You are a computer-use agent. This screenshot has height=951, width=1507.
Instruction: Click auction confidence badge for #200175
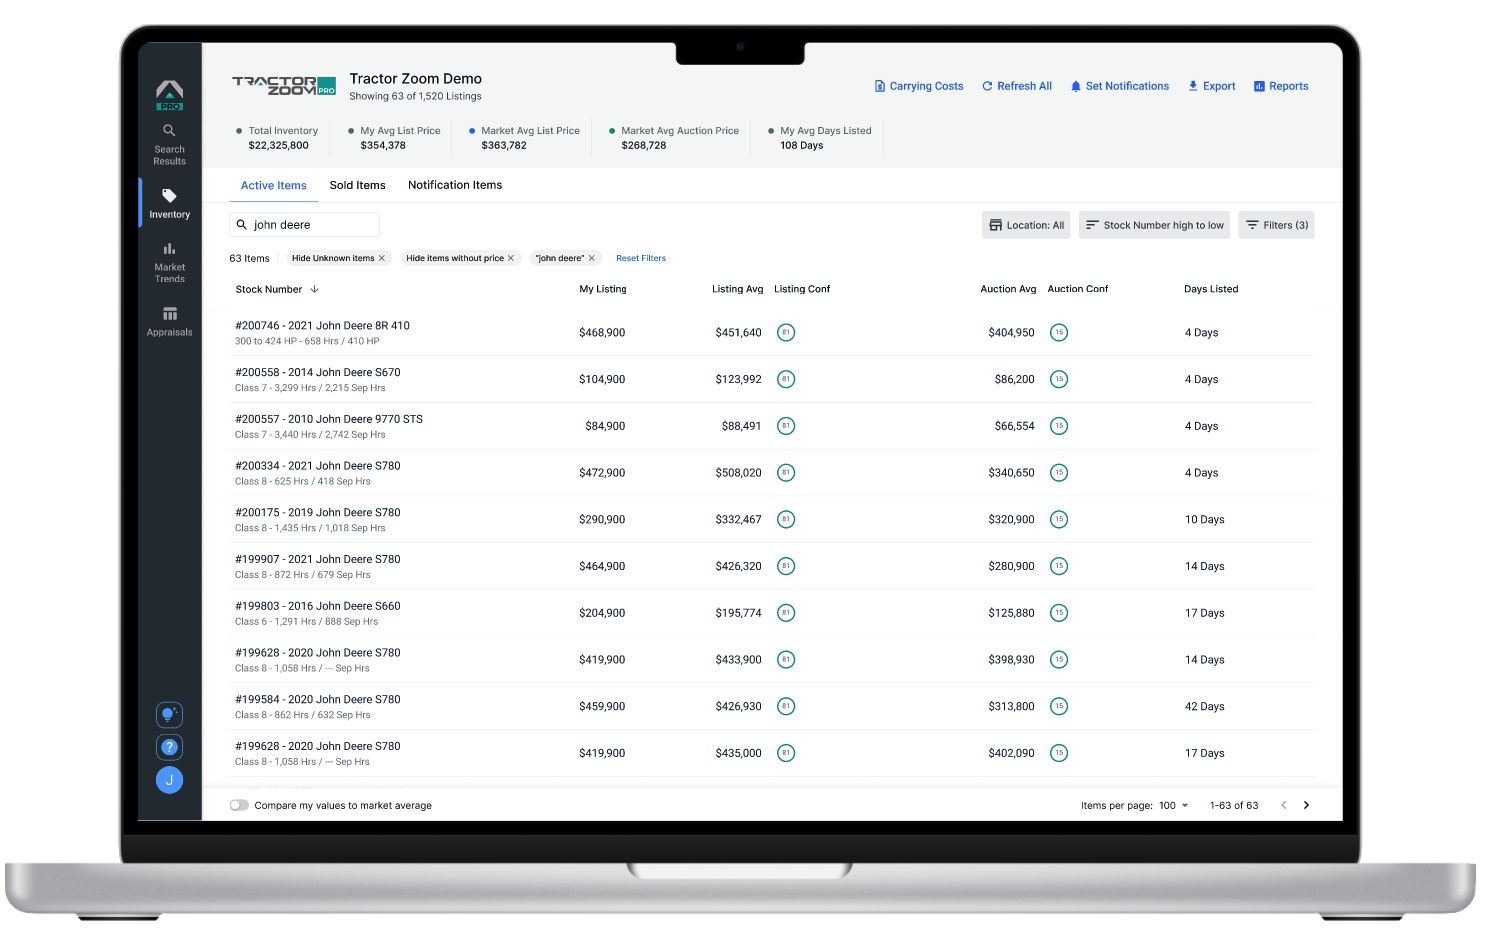click(1059, 519)
